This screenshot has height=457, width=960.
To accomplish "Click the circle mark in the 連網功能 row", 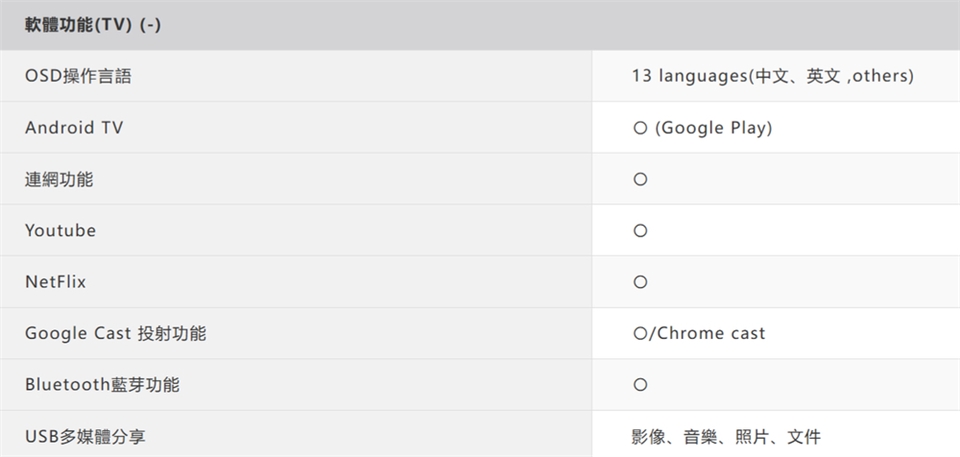I will tap(640, 180).
